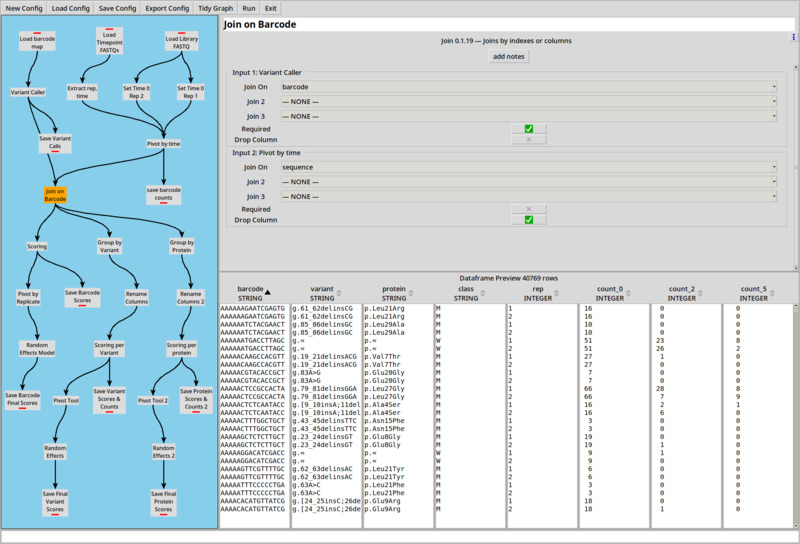Click Export Config in the toolbar
This screenshot has height=544, width=800.
coord(167,8)
